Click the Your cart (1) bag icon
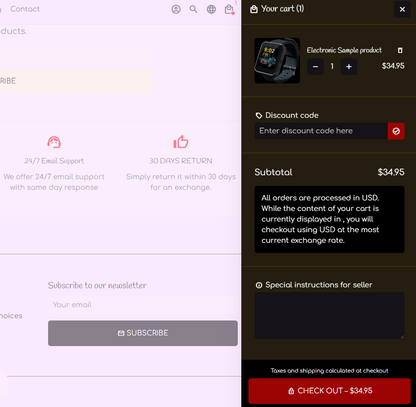Viewport: 416px width, 407px height. tap(254, 9)
